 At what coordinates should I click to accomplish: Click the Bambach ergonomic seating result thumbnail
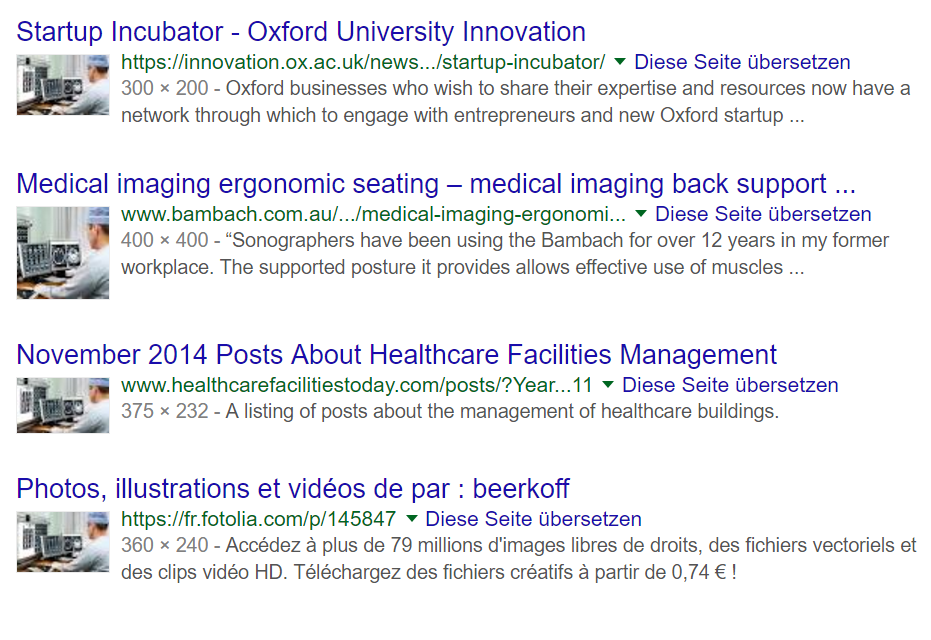63,252
